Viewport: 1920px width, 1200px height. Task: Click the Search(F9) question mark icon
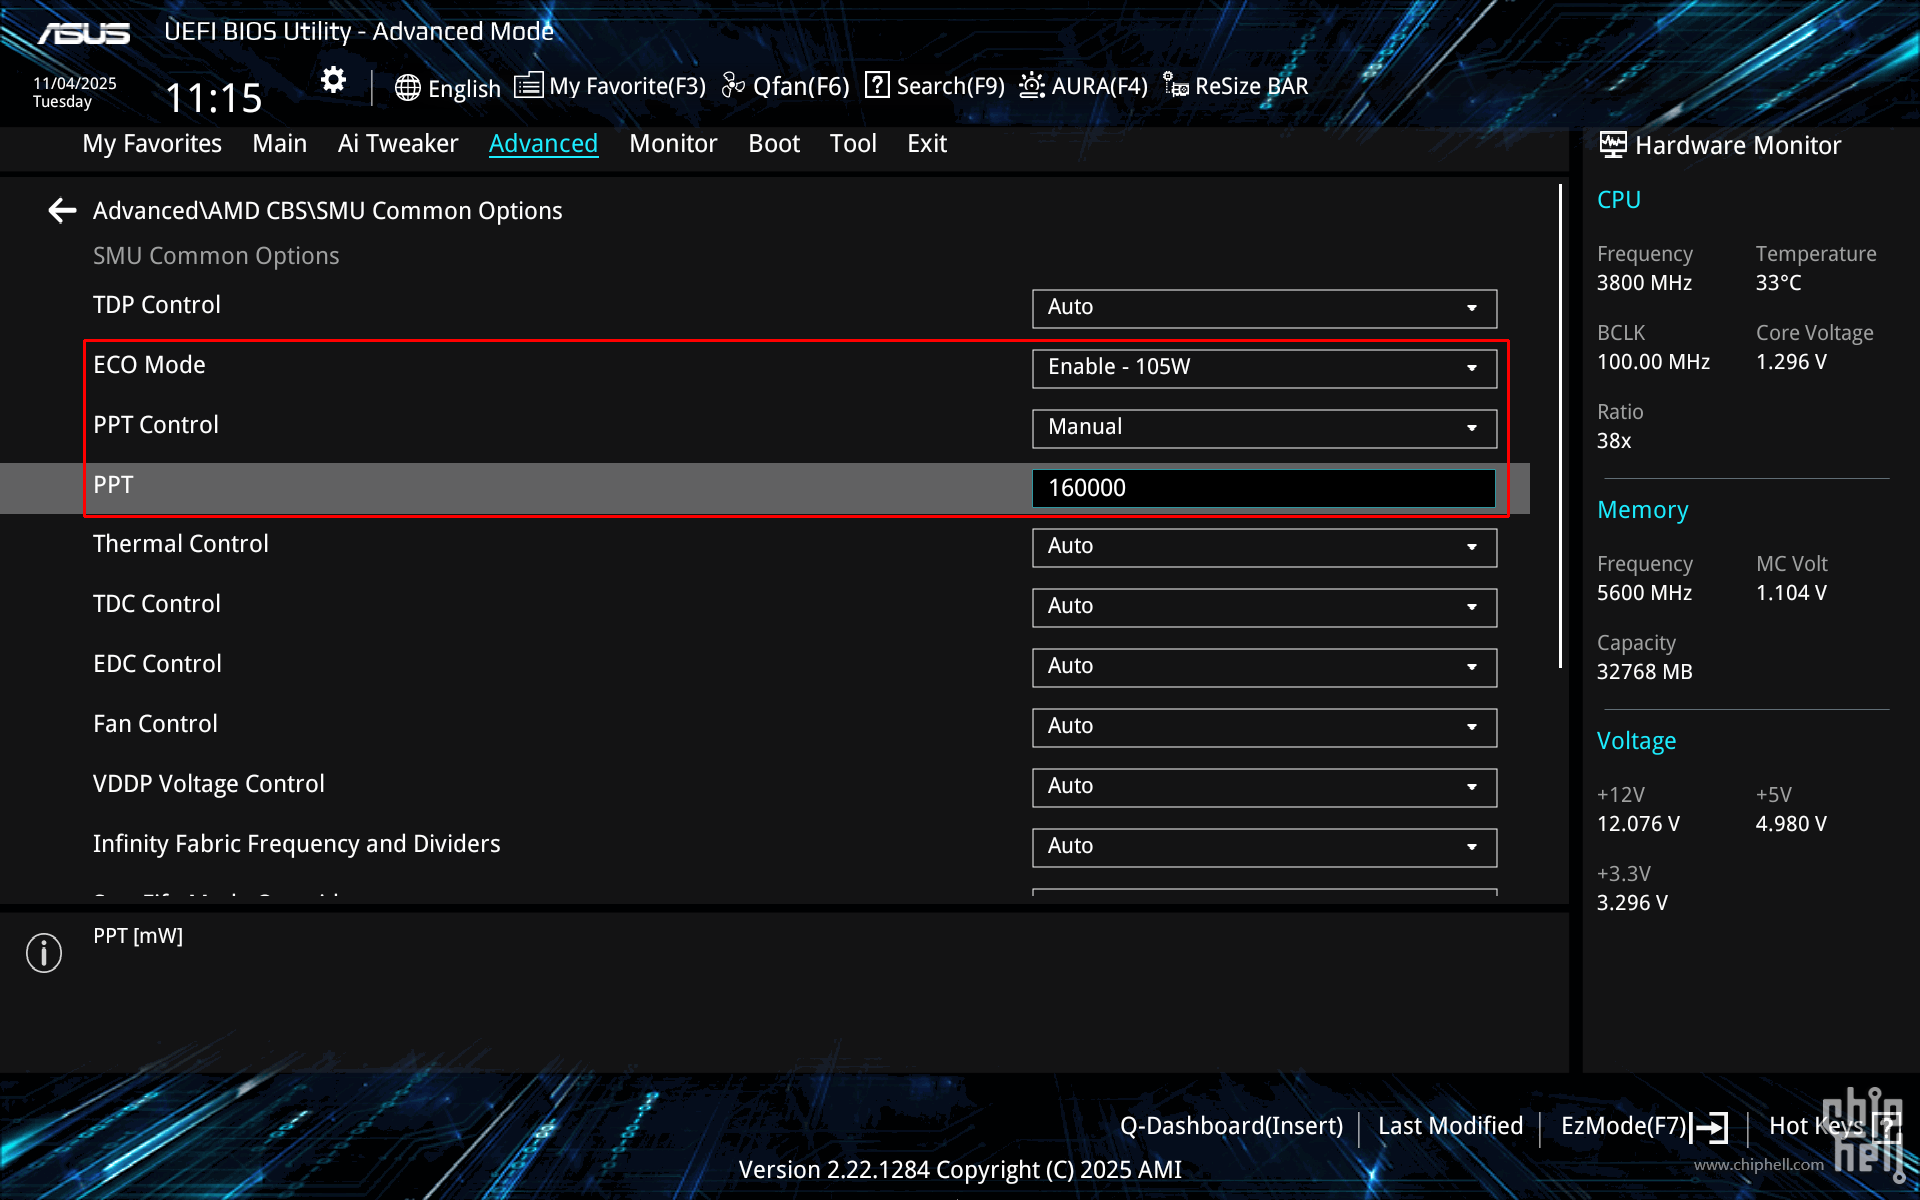click(877, 85)
